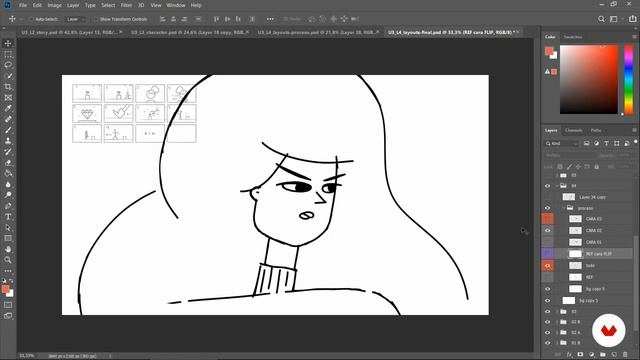
Task: Select the Eraser tool
Action: [8, 162]
